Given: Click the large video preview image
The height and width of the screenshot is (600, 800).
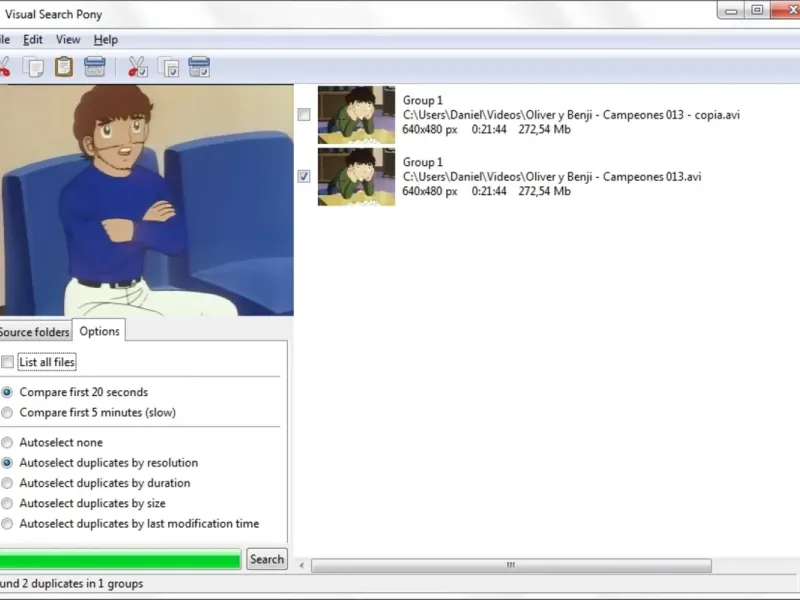Looking at the screenshot, I should 146,200.
